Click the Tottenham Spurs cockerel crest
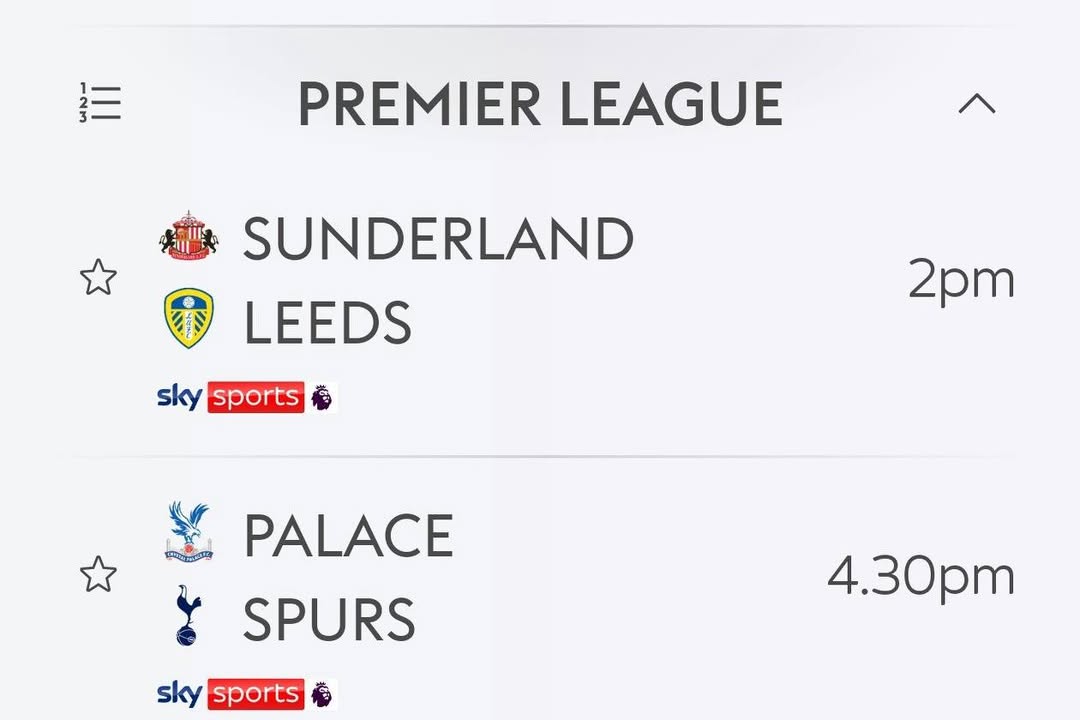This screenshot has width=1080, height=720. click(187, 616)
